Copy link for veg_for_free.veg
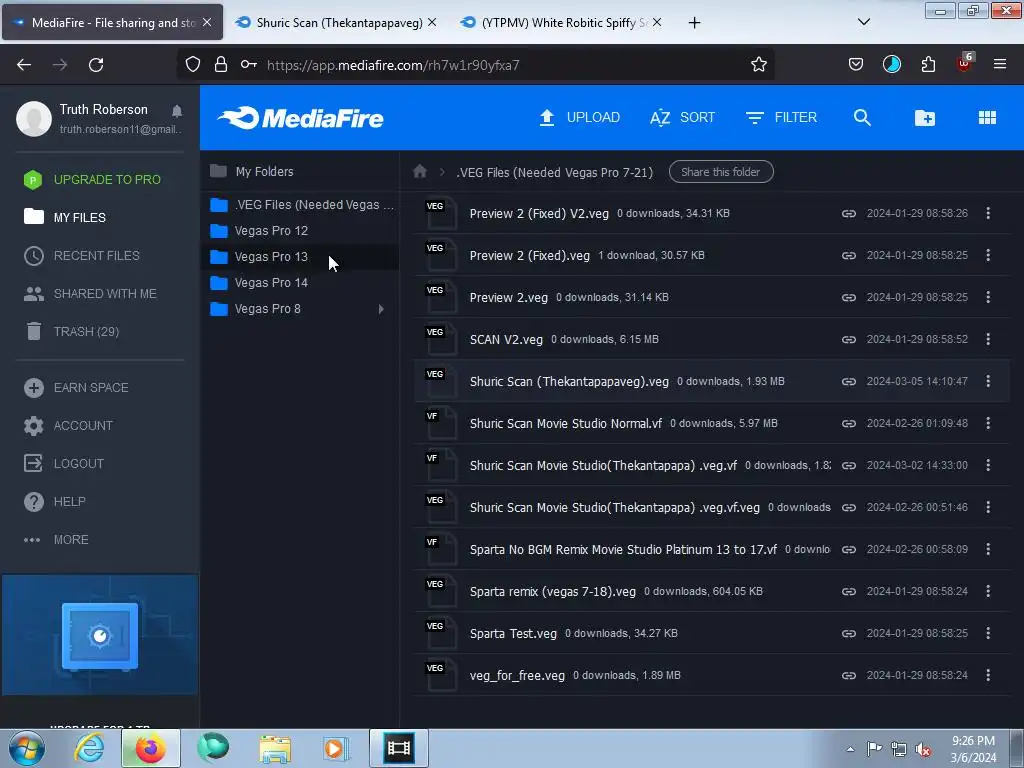 848,676
